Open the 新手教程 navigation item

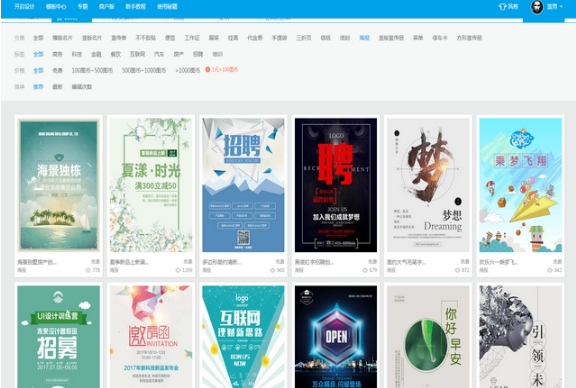point(136,7)
